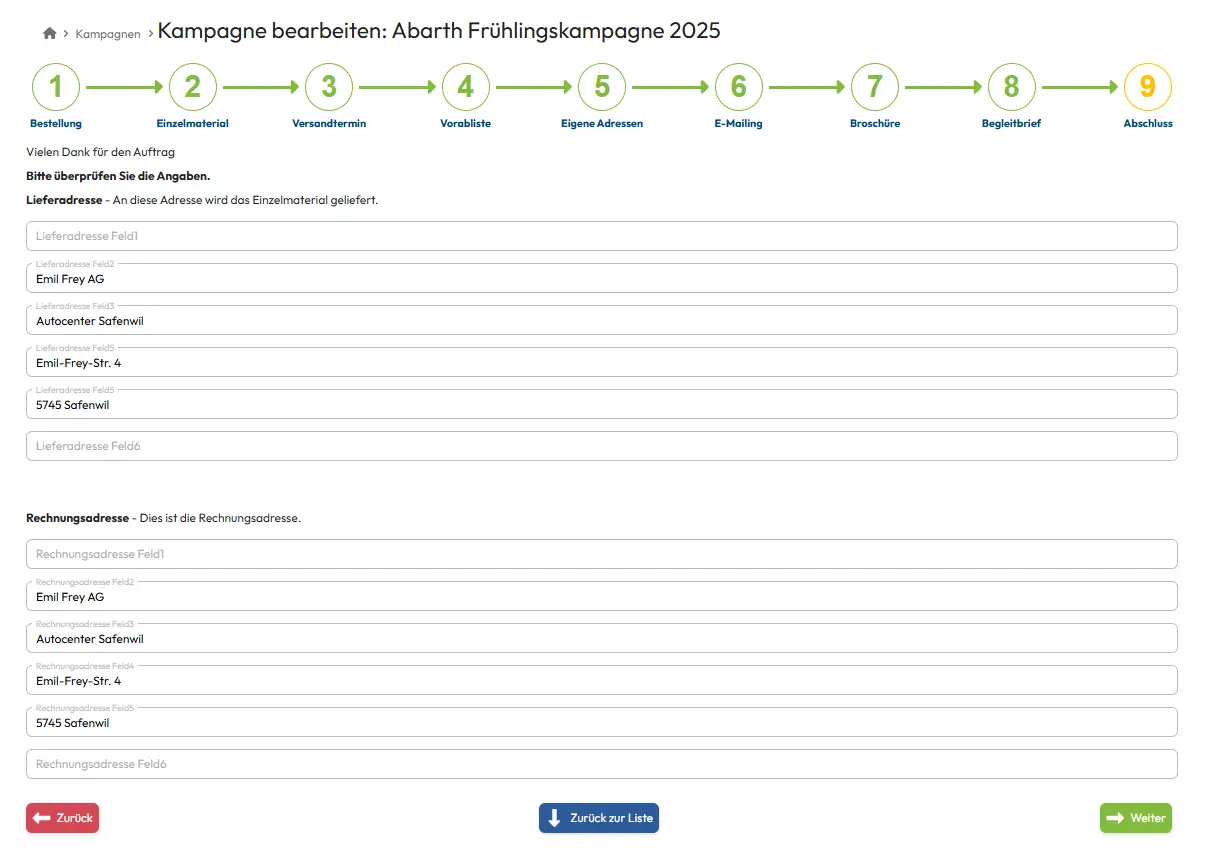1217x856 pixels.
Task: Select Rechnungsadresse Feld3 with Autocenter Safenwil
Action: point(602,638)
